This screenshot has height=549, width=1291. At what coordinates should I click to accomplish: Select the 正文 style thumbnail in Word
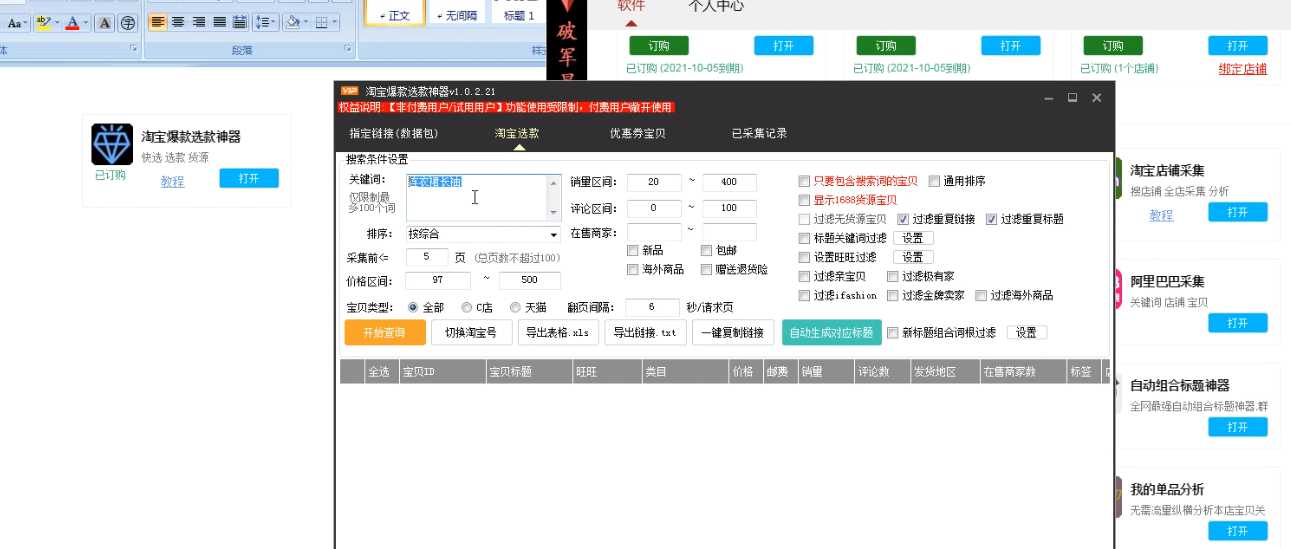(397, 12)
